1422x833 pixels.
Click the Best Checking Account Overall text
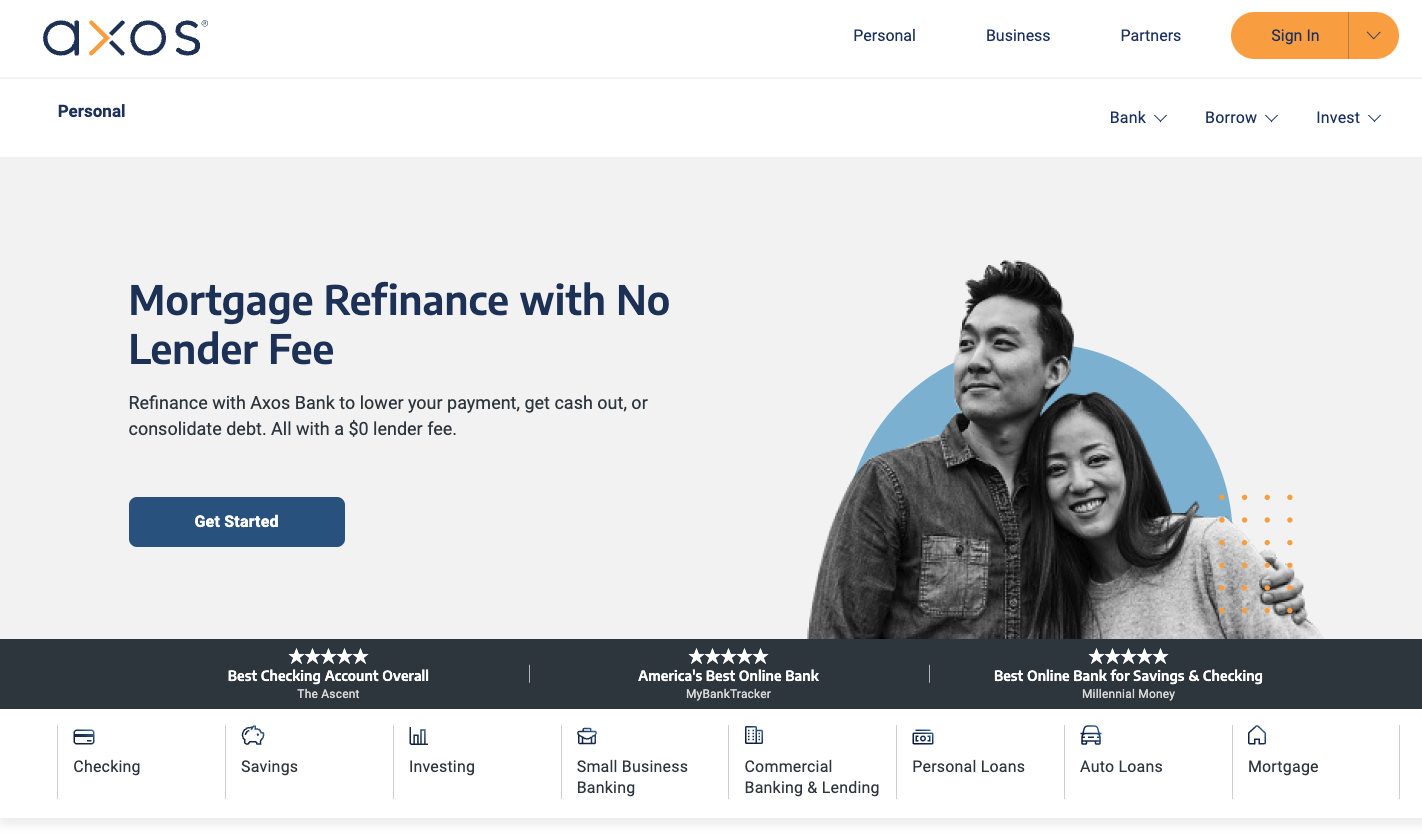pos(328,676)
